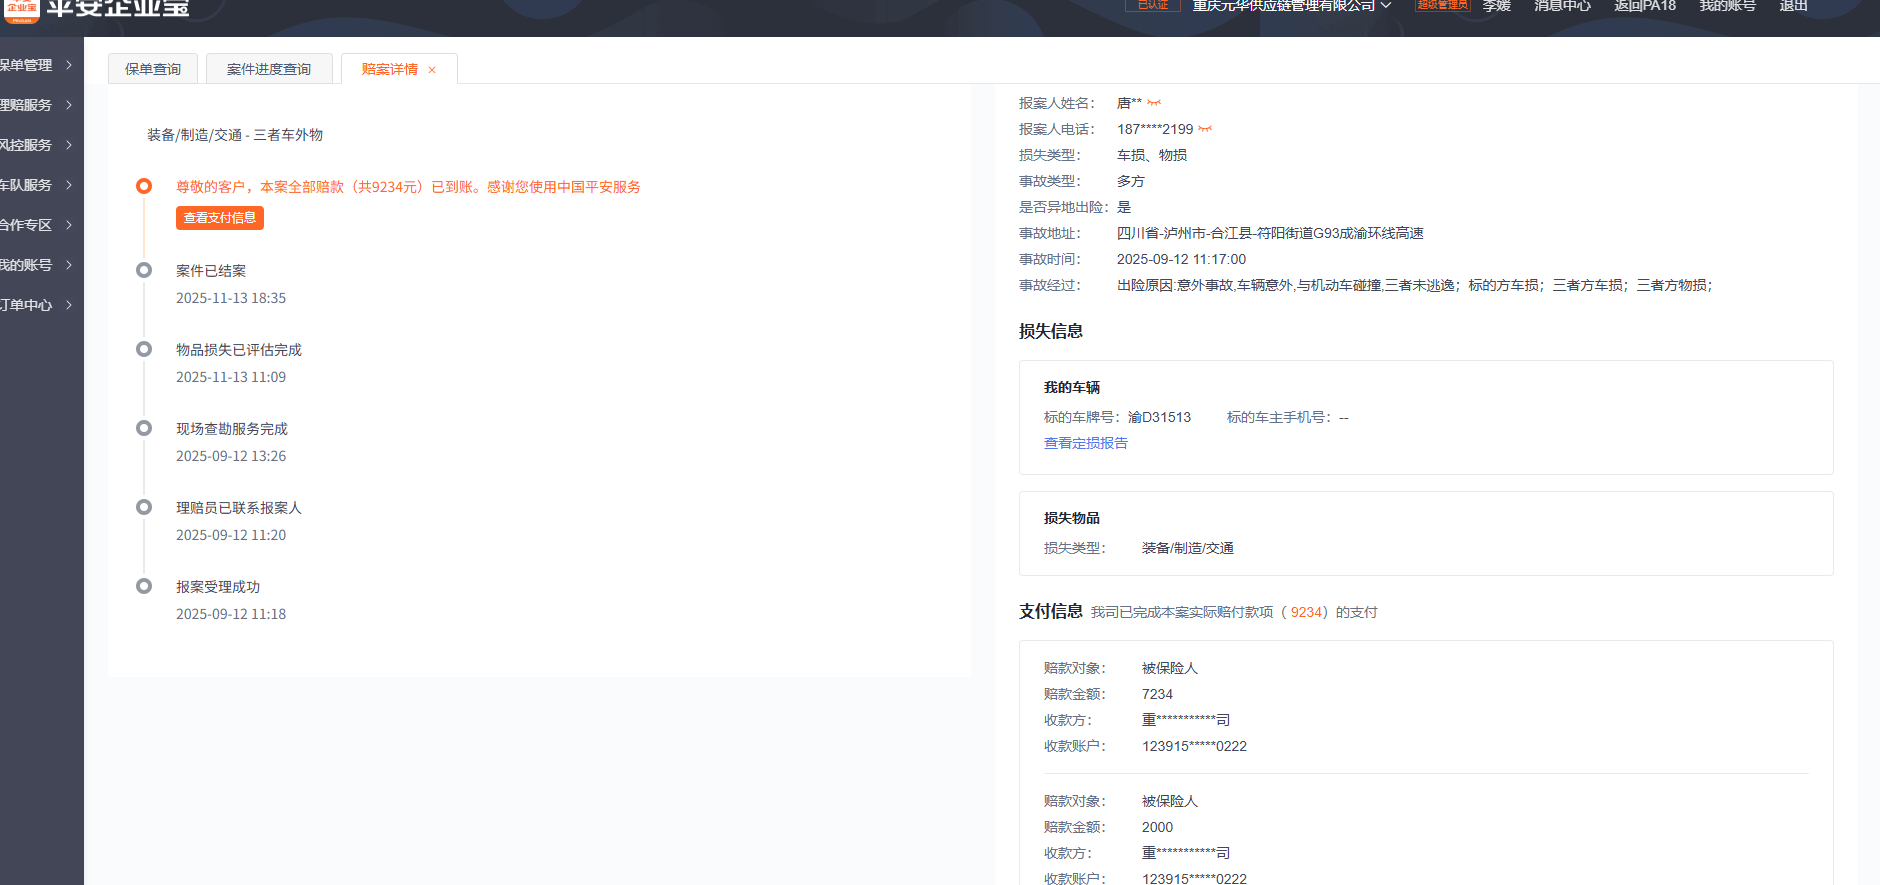Toggle eye icon beside reporter phone 187****2199
This screenshot has height=885, width=1880.
pos(1205,129)
